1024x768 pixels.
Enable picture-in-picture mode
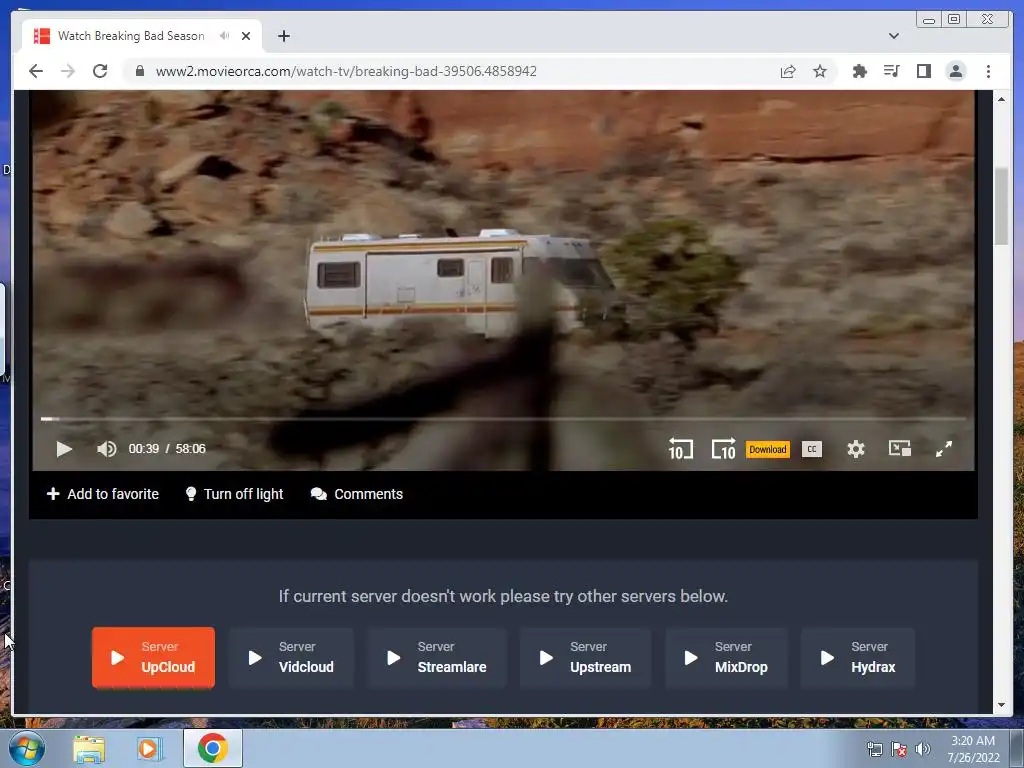900,449
